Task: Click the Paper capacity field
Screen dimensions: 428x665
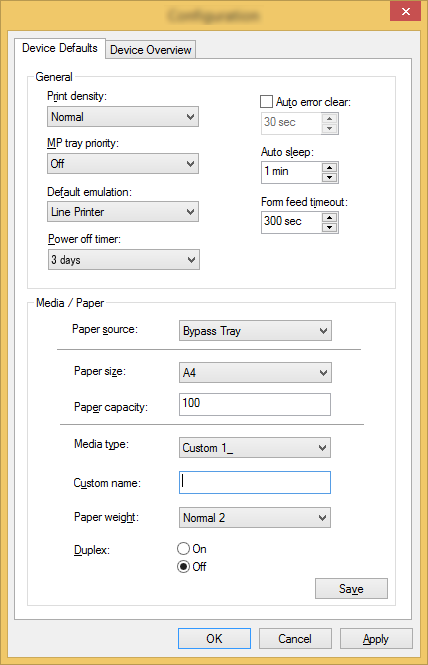Action: [x=255, y=405]
